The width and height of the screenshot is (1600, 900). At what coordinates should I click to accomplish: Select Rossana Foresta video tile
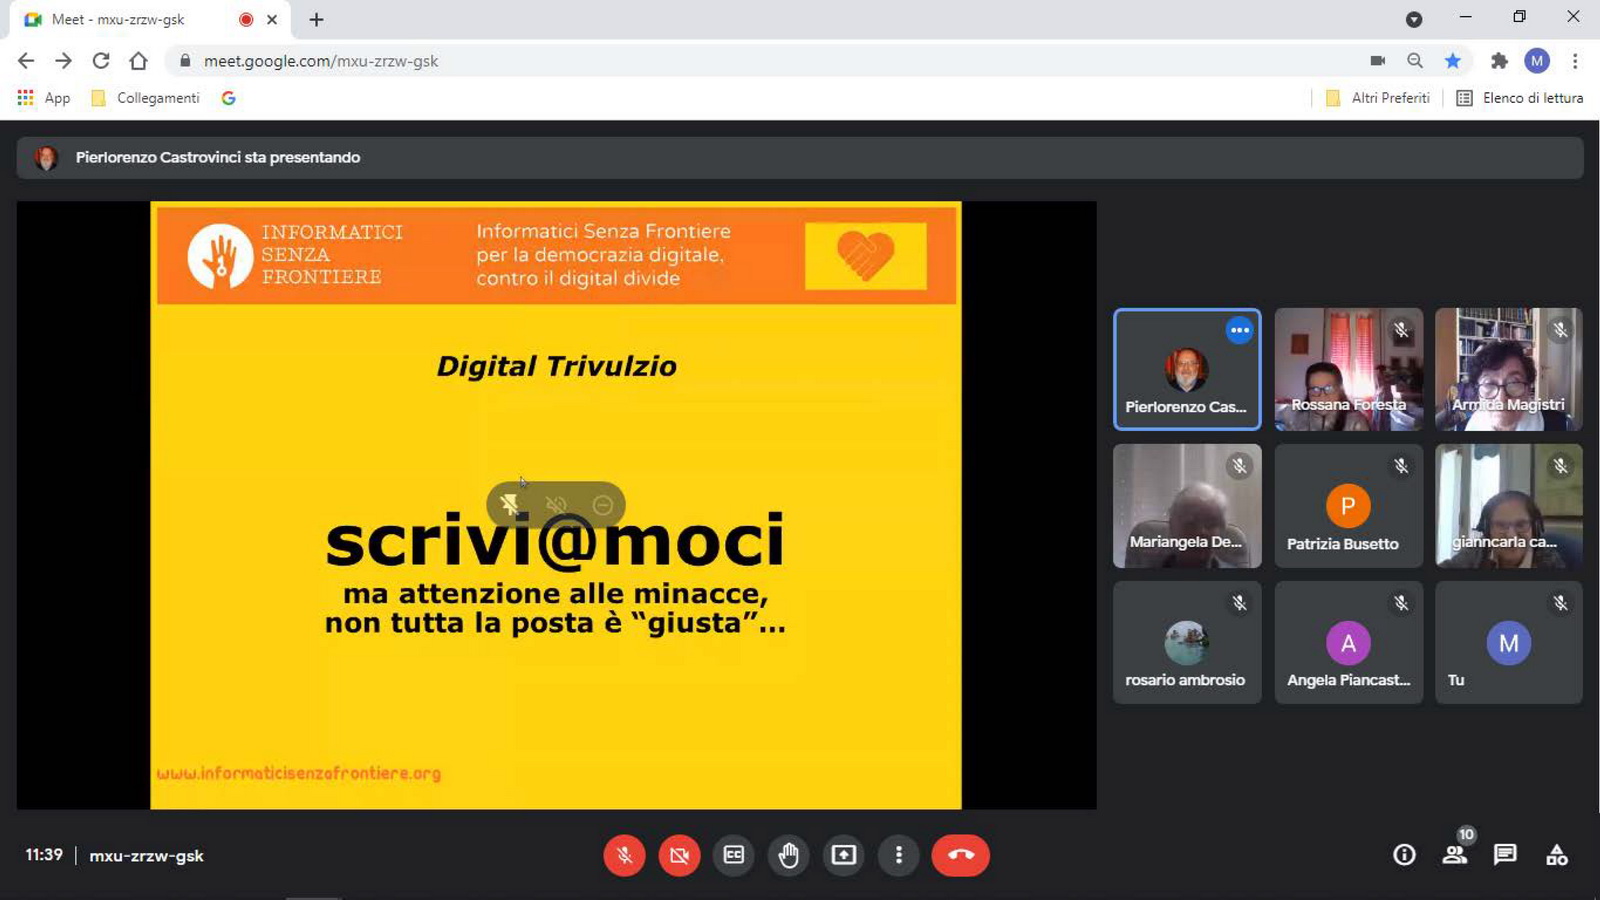tap(1348, 369)
